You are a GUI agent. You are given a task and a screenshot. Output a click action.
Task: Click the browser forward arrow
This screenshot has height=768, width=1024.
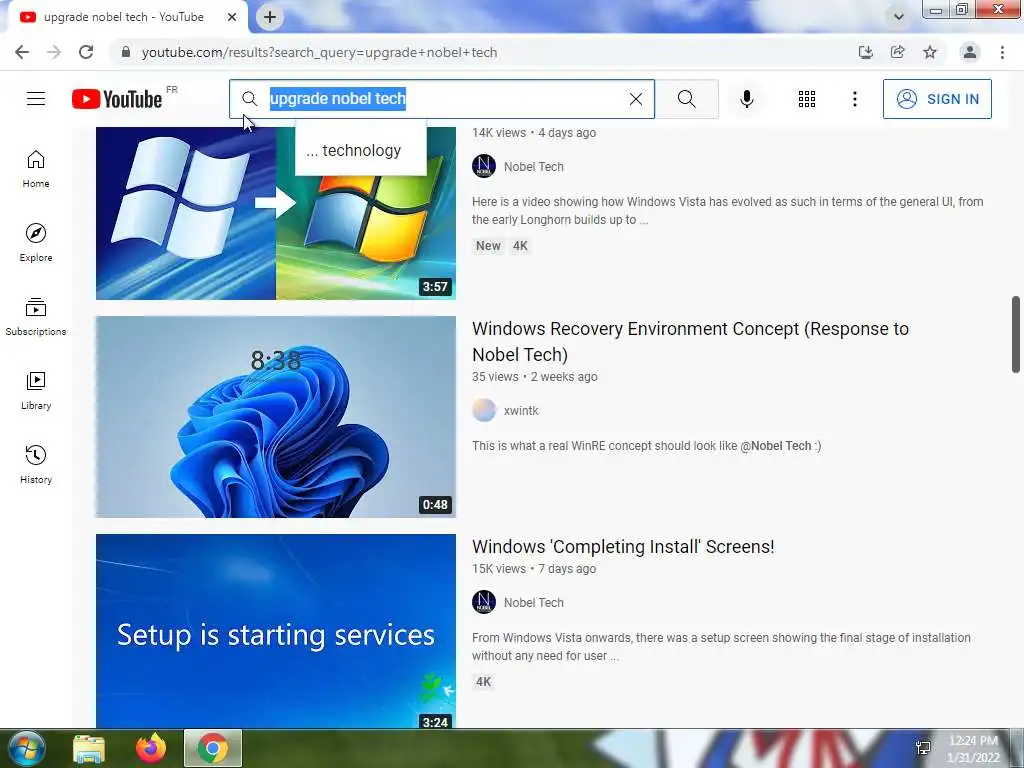point(54,52)
